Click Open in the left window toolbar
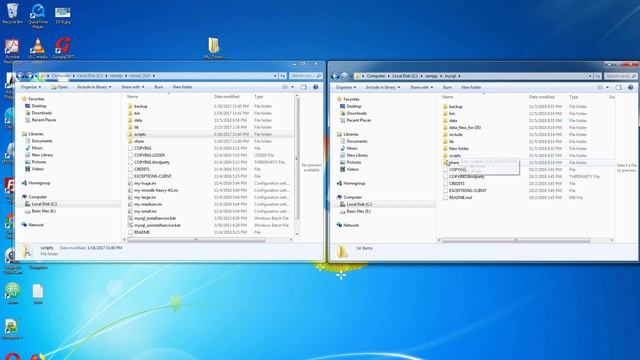Viewport: 640px width, 360px height. (60, 87)
